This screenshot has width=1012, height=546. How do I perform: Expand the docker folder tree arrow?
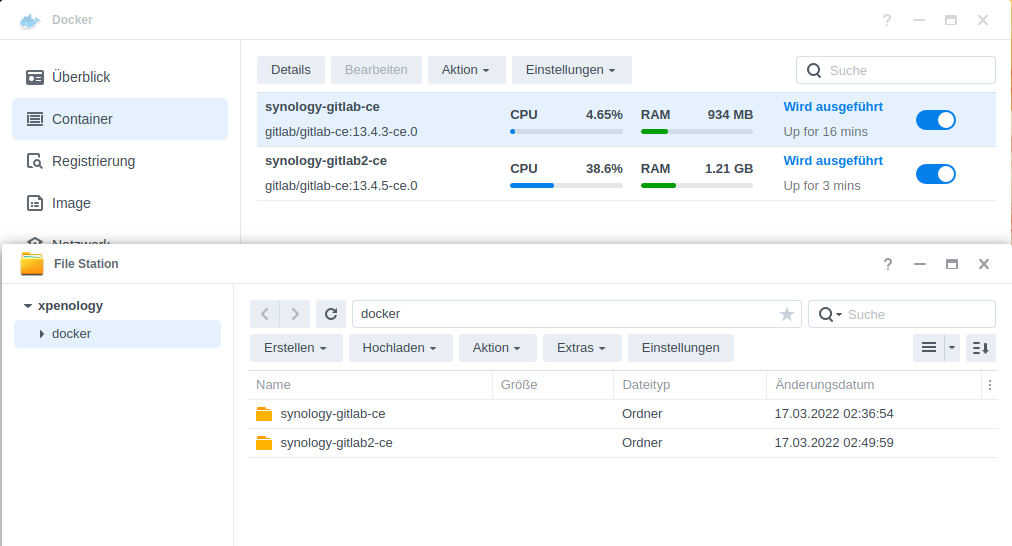pos(41,334)
